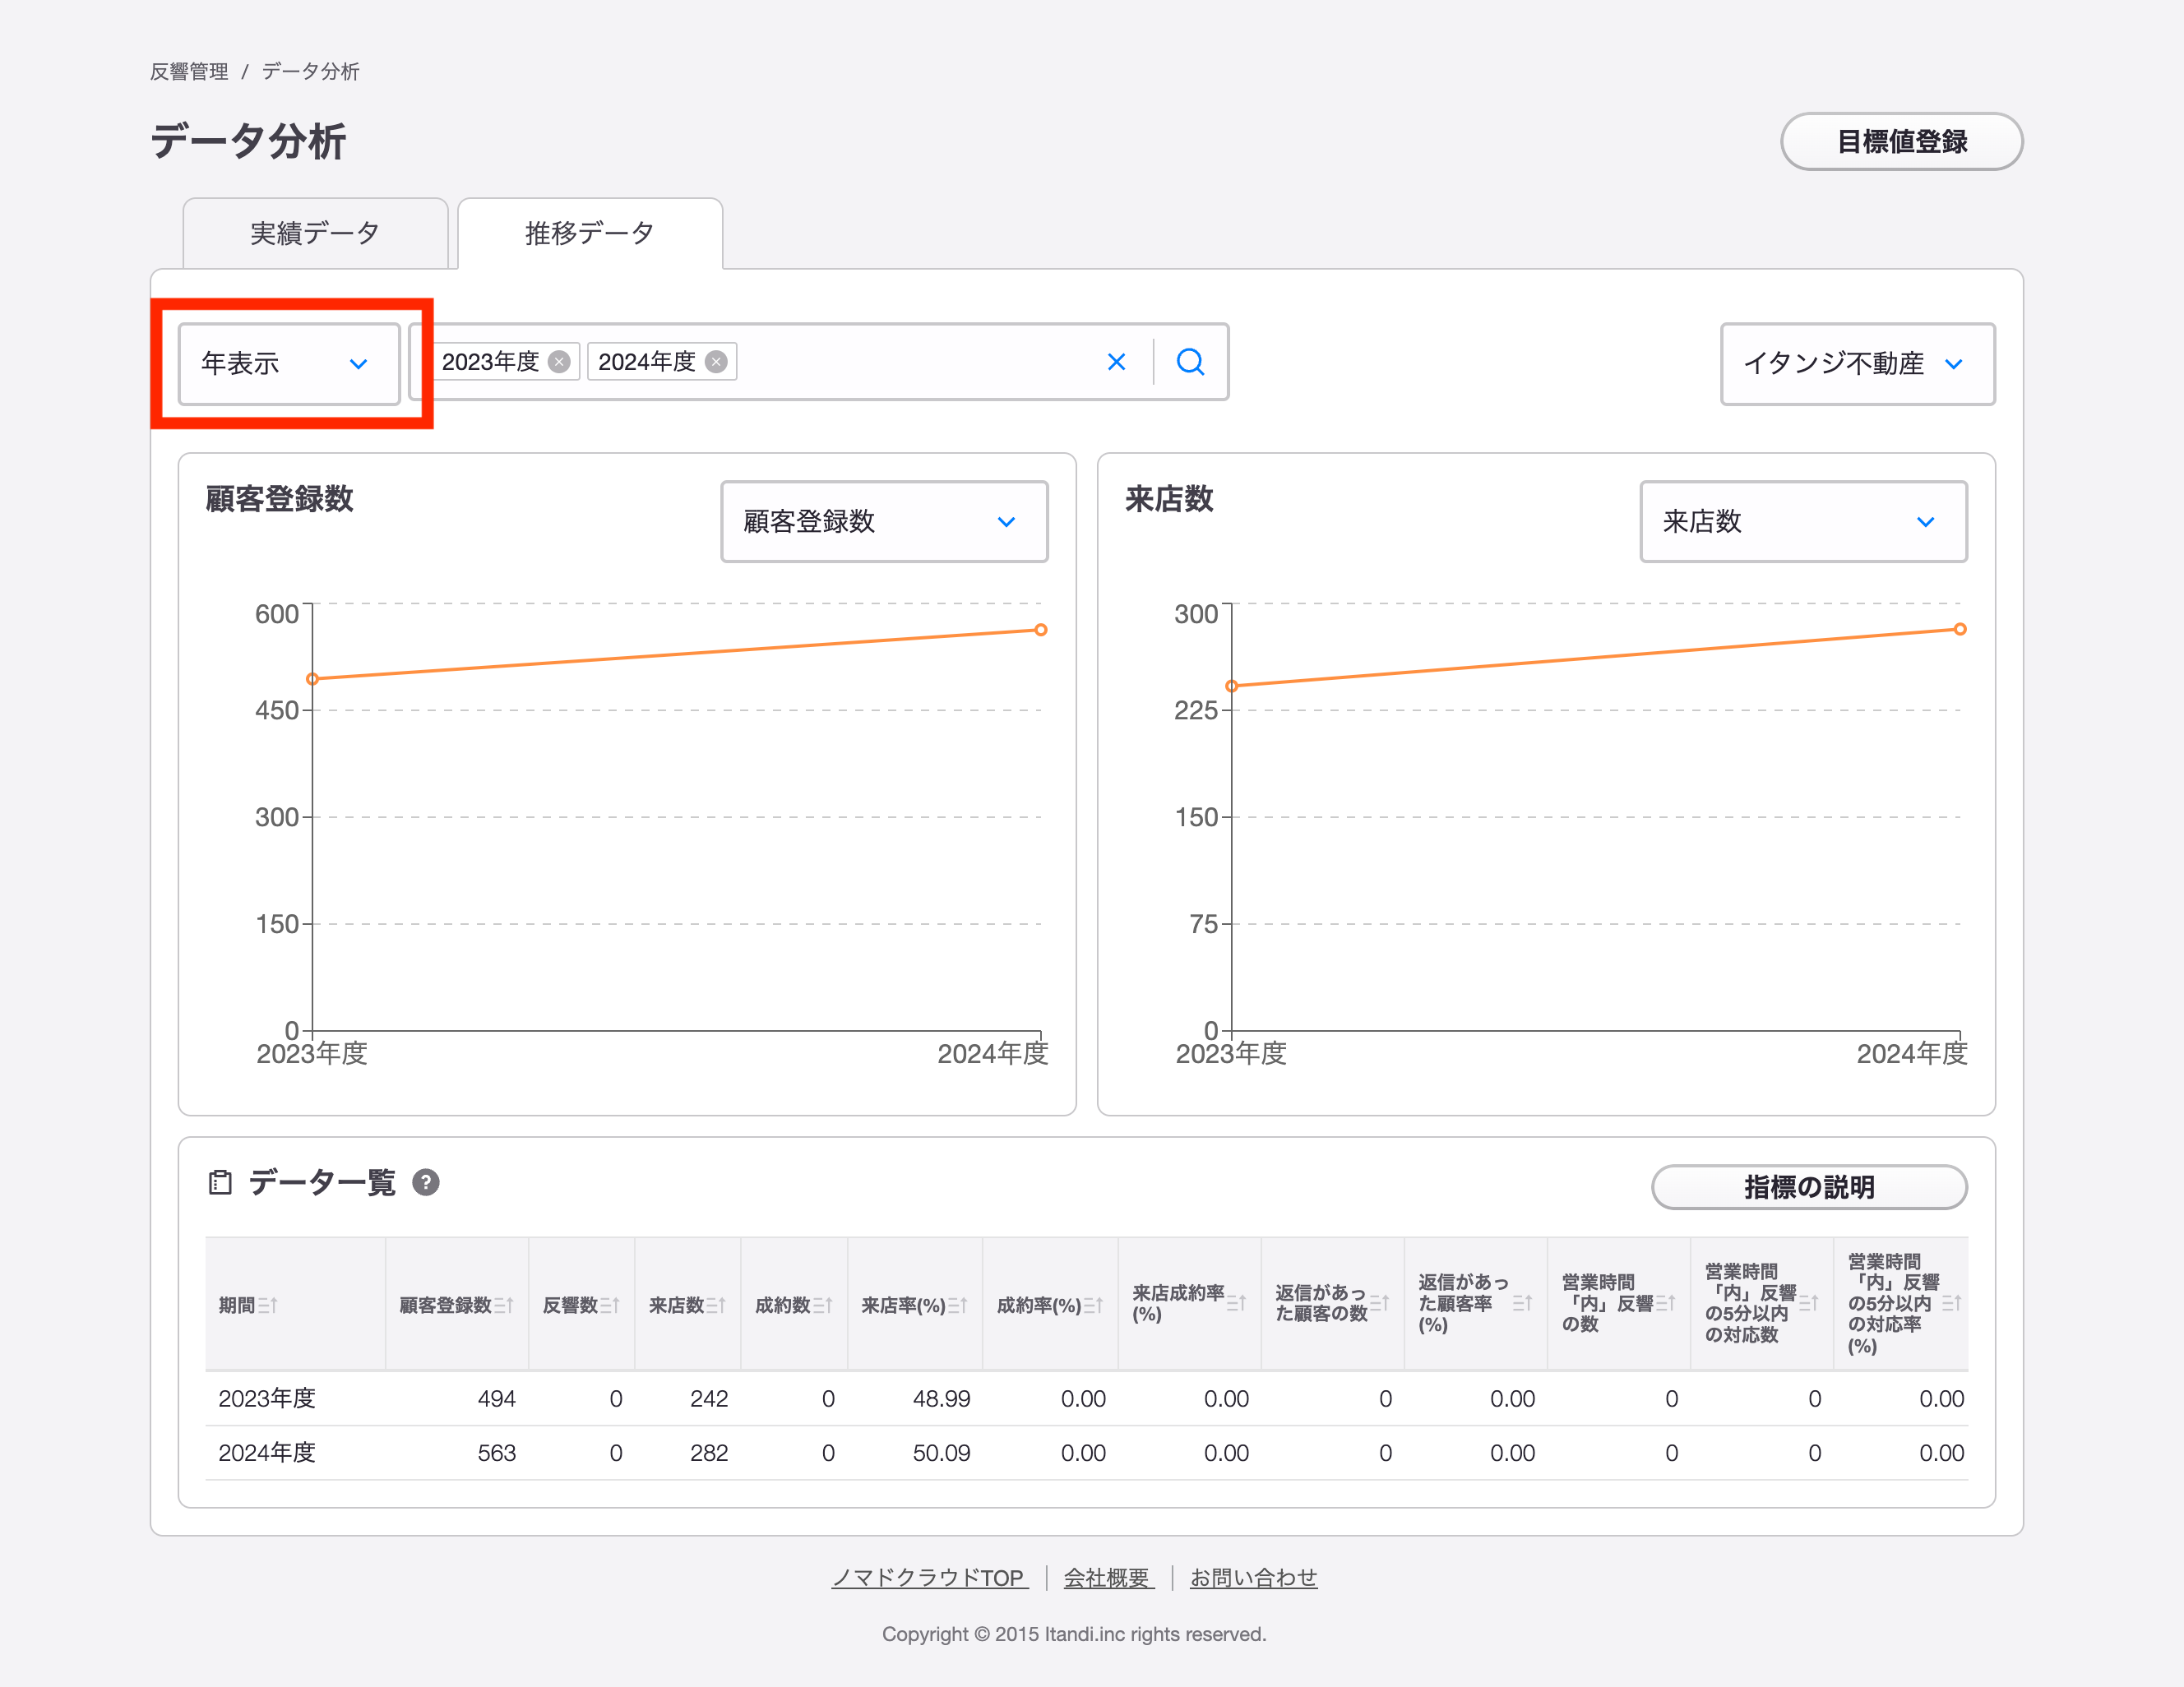Remove the 2024年度 tag
2184x1687 pixels.
pos(716,362)
